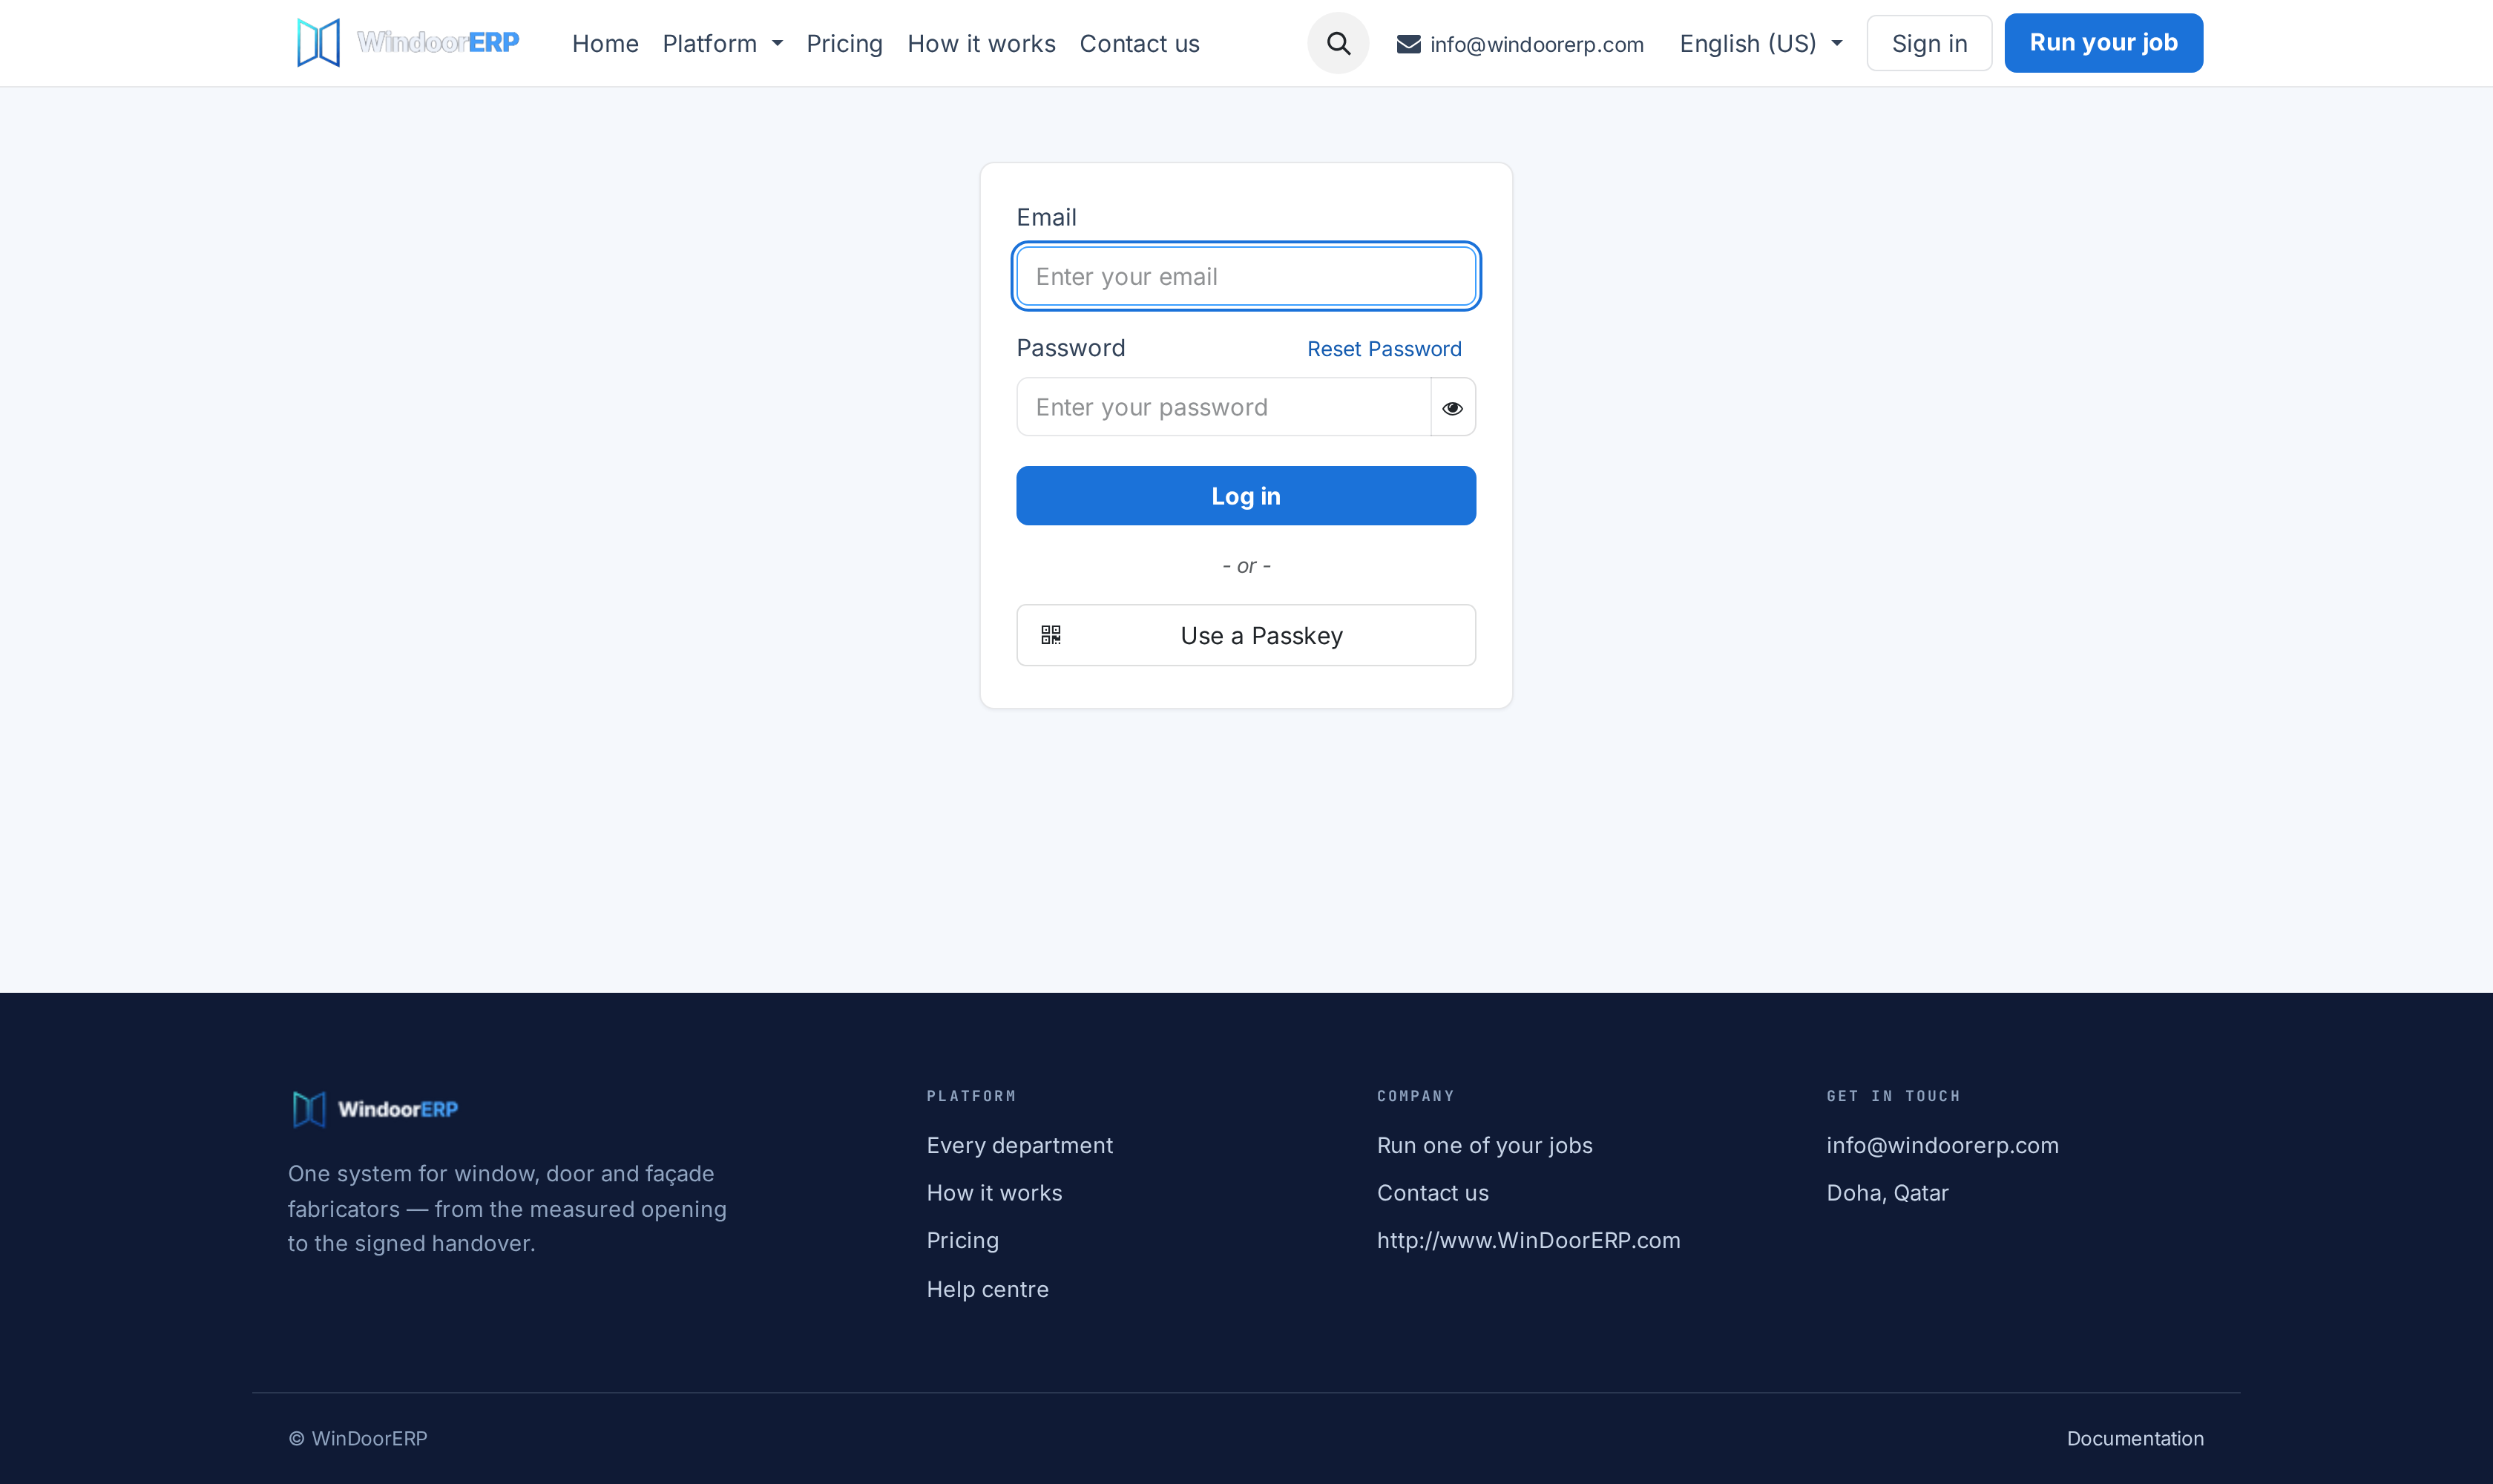Open the English (US) language dropdown

pos(1761,44)
